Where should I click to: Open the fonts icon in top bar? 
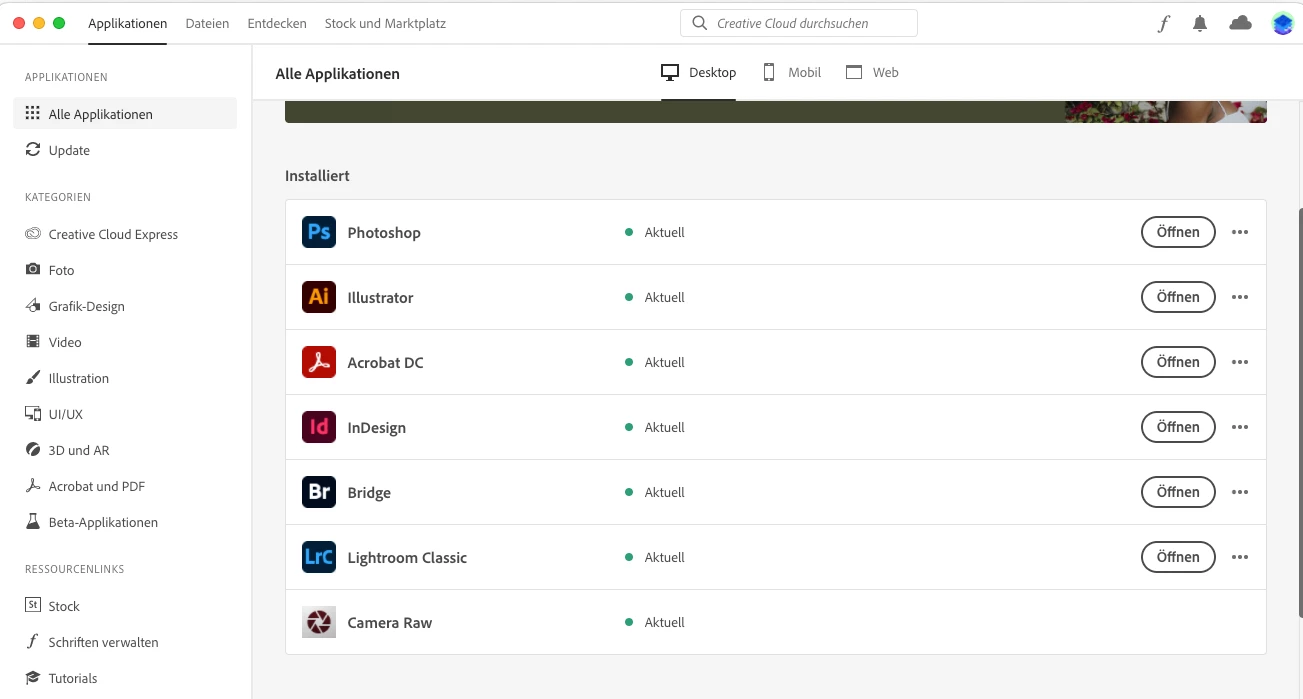pos(1163,23)
